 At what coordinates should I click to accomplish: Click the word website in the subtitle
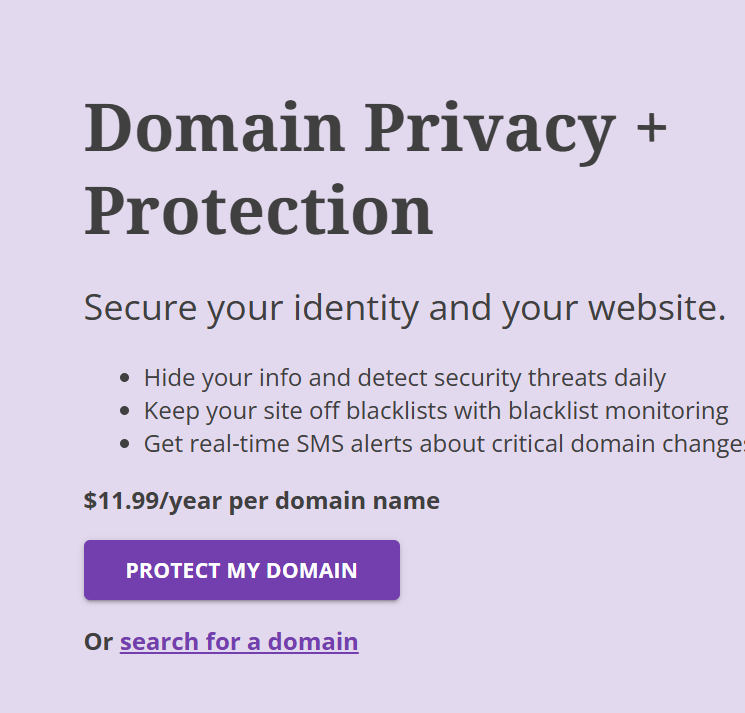pos(657,308)
